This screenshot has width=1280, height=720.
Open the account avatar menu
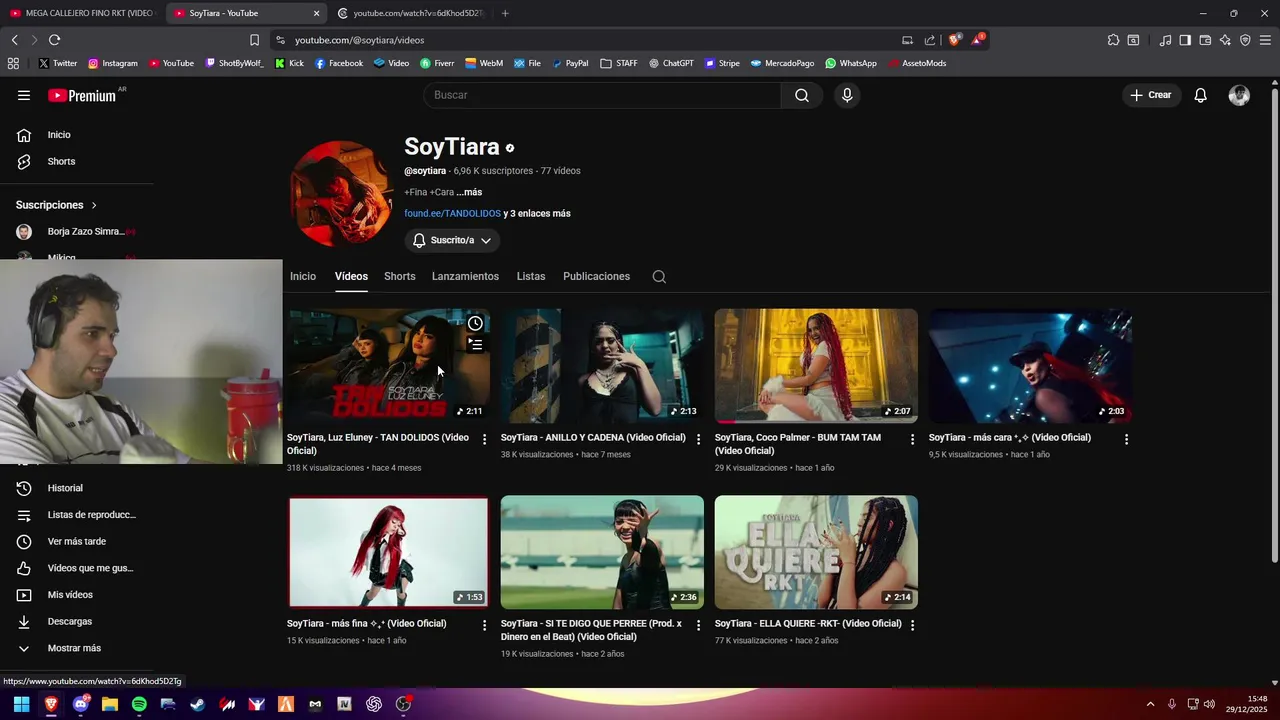(x=1239, y=95)
